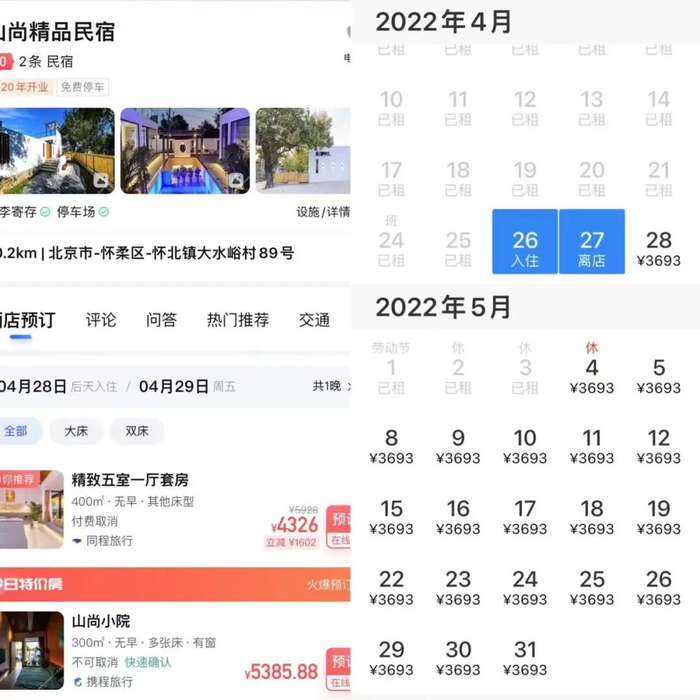This screenshot has height=700, width=700.
Task: Select May 26 priced ¥3693
Action: tap(659, 588)
